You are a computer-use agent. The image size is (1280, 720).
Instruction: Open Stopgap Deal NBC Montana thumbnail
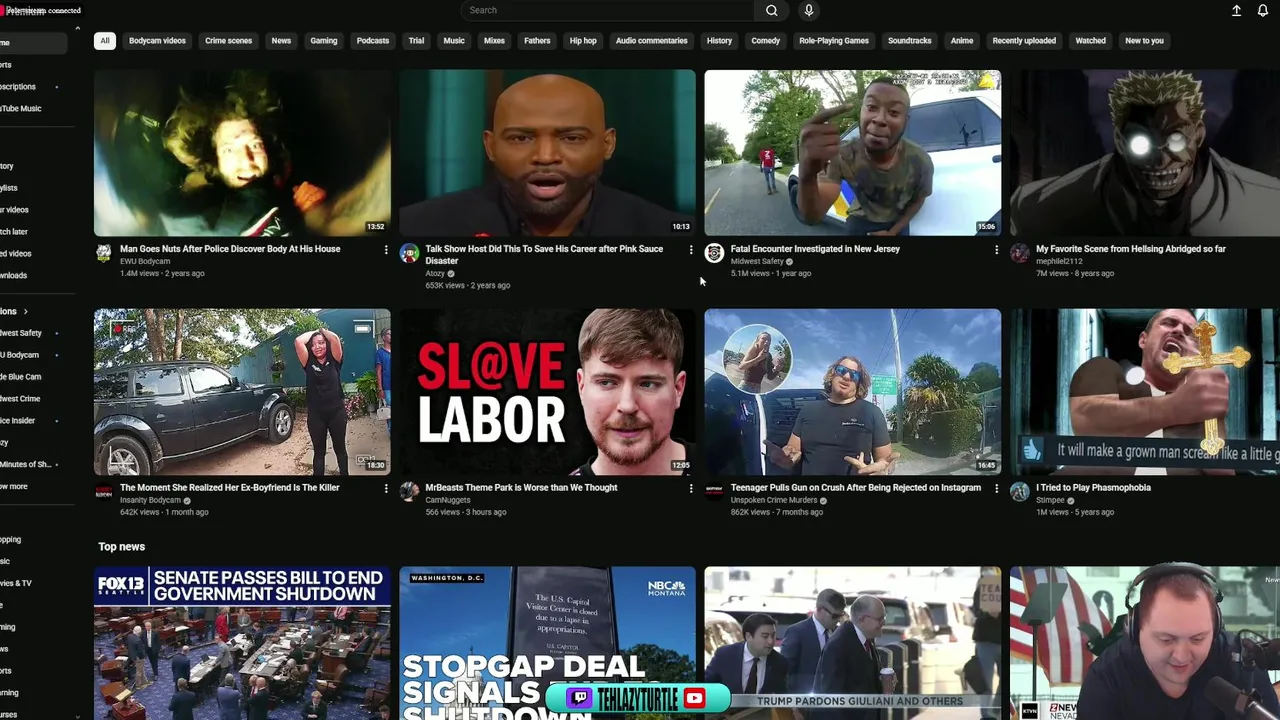547,643
